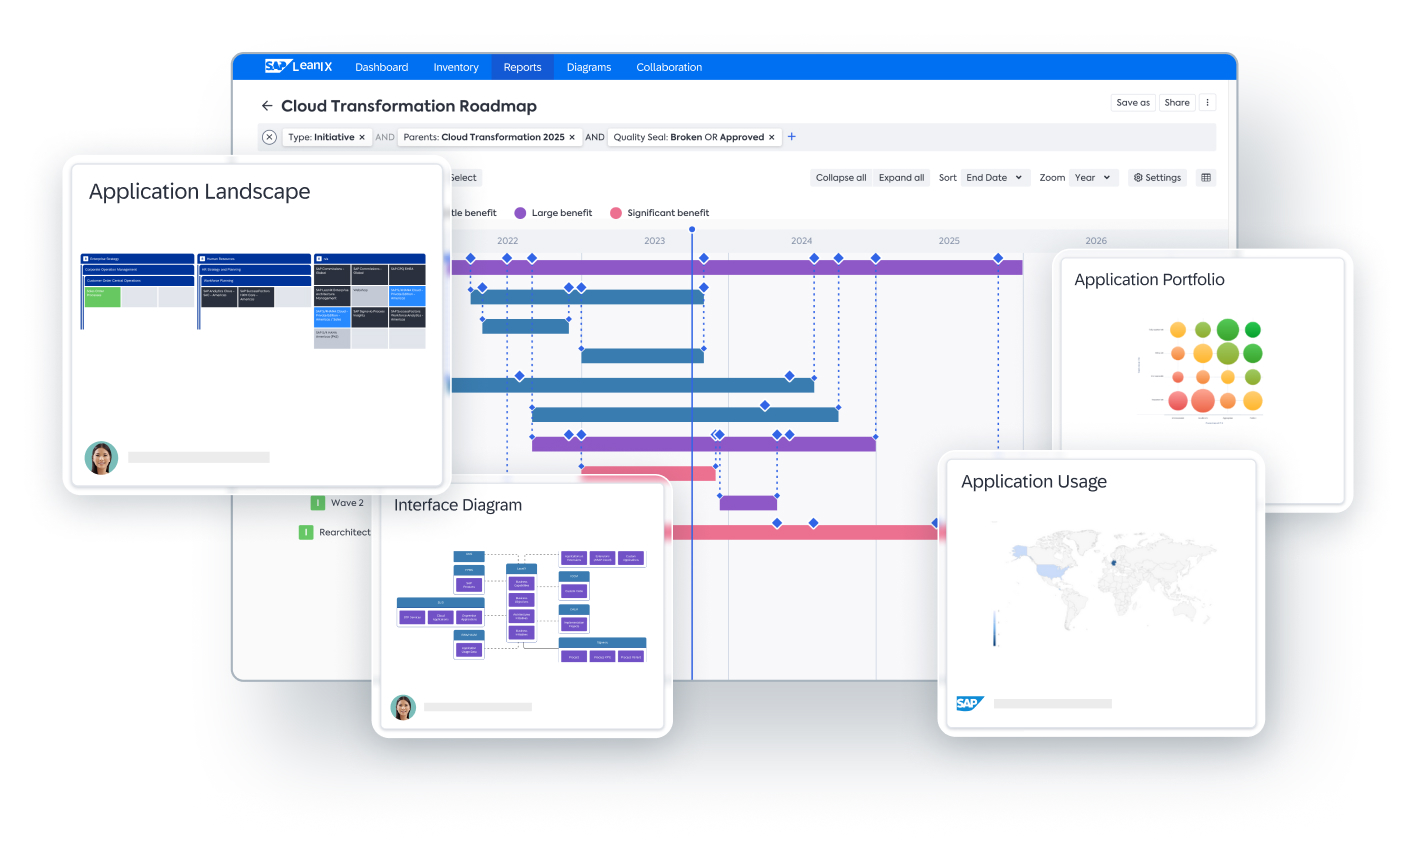Click the Share button
This screenshot has height=841, width=1414.
click(x=1177, y=102)
